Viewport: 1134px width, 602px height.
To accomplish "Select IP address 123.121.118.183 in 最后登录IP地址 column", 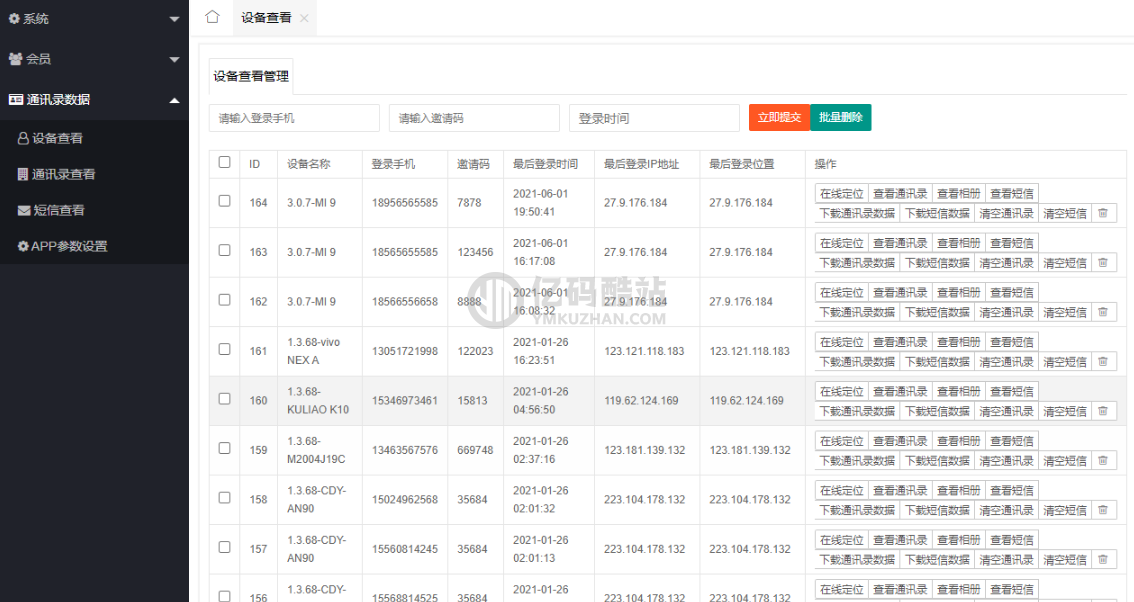I will point(644,351).
